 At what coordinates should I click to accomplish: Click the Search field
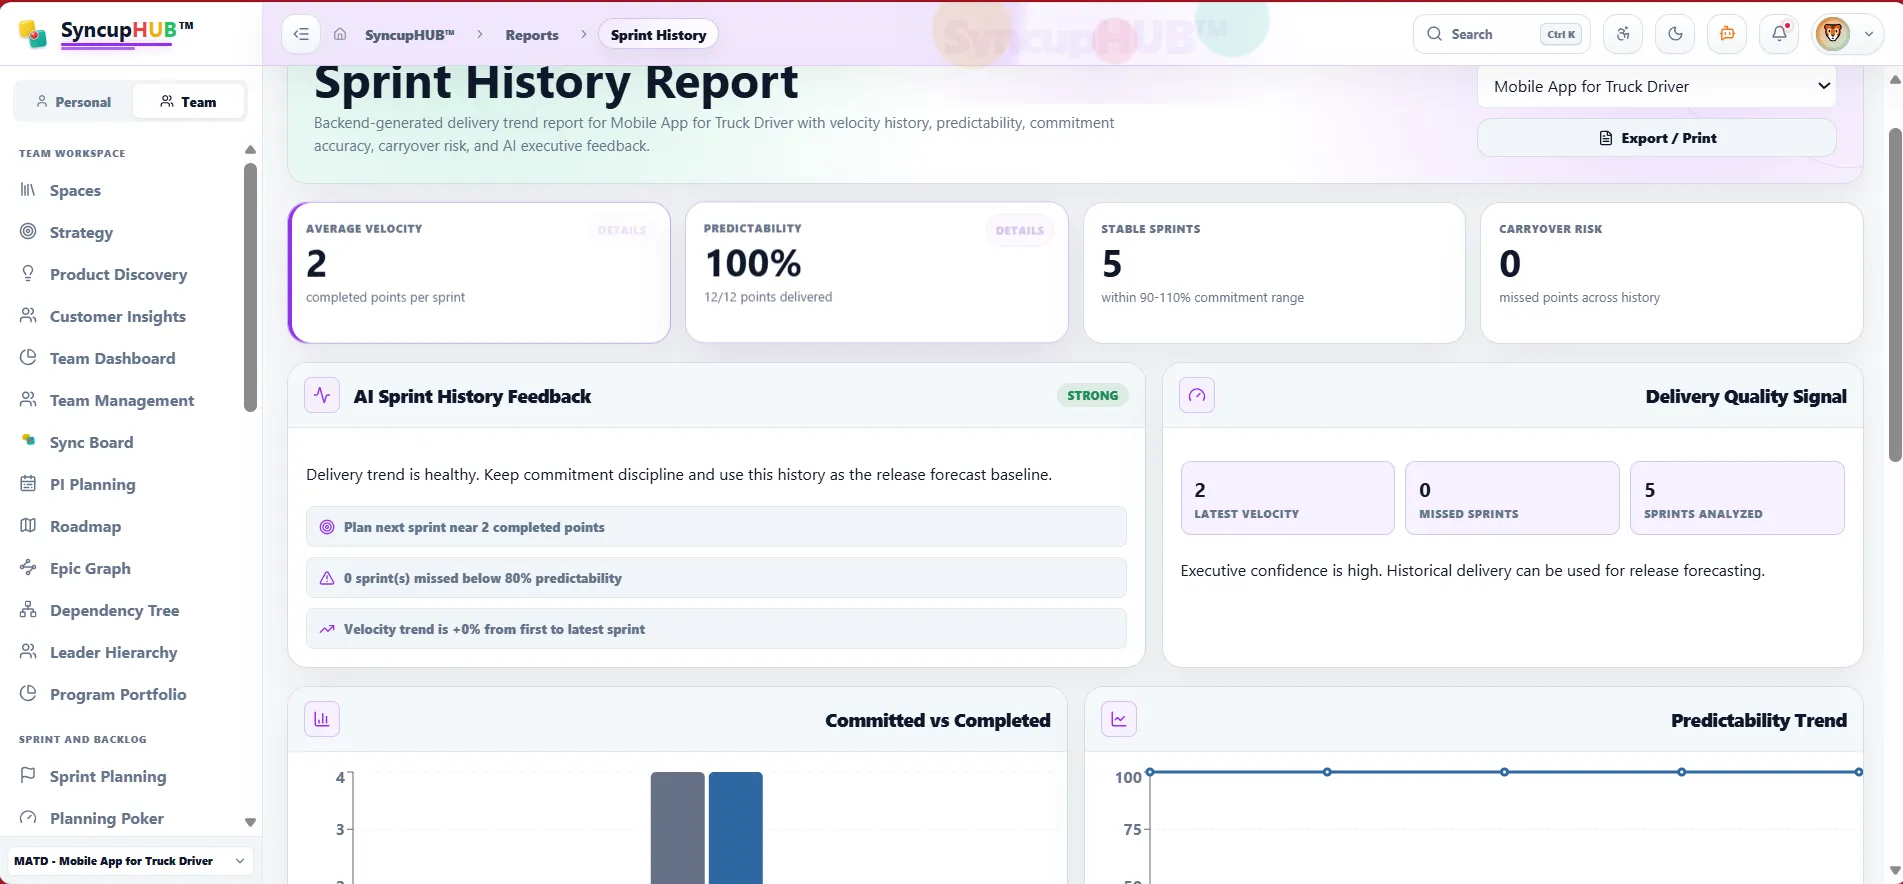[x=1501, y=34]
